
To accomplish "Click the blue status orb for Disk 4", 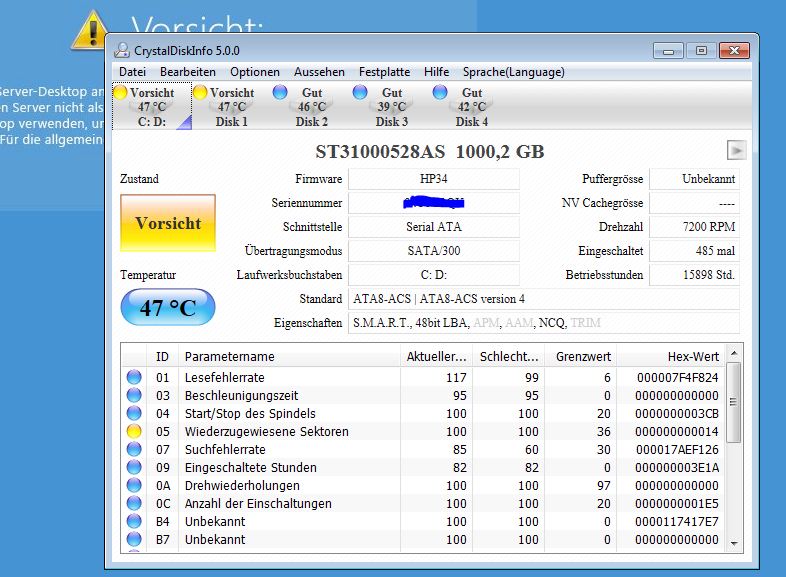I will click(x=440, y=92).
